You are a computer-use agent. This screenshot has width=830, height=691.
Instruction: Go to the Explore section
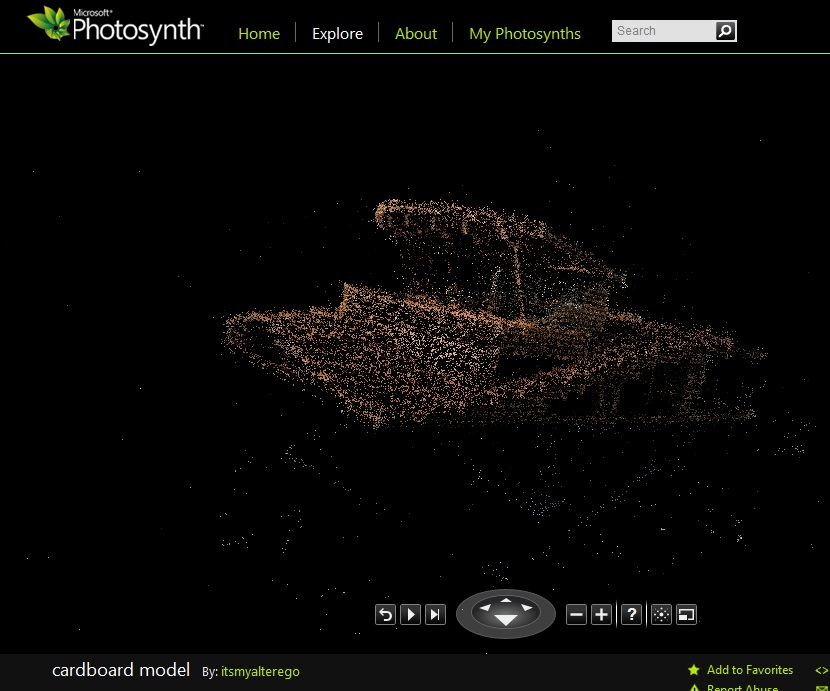337,33
